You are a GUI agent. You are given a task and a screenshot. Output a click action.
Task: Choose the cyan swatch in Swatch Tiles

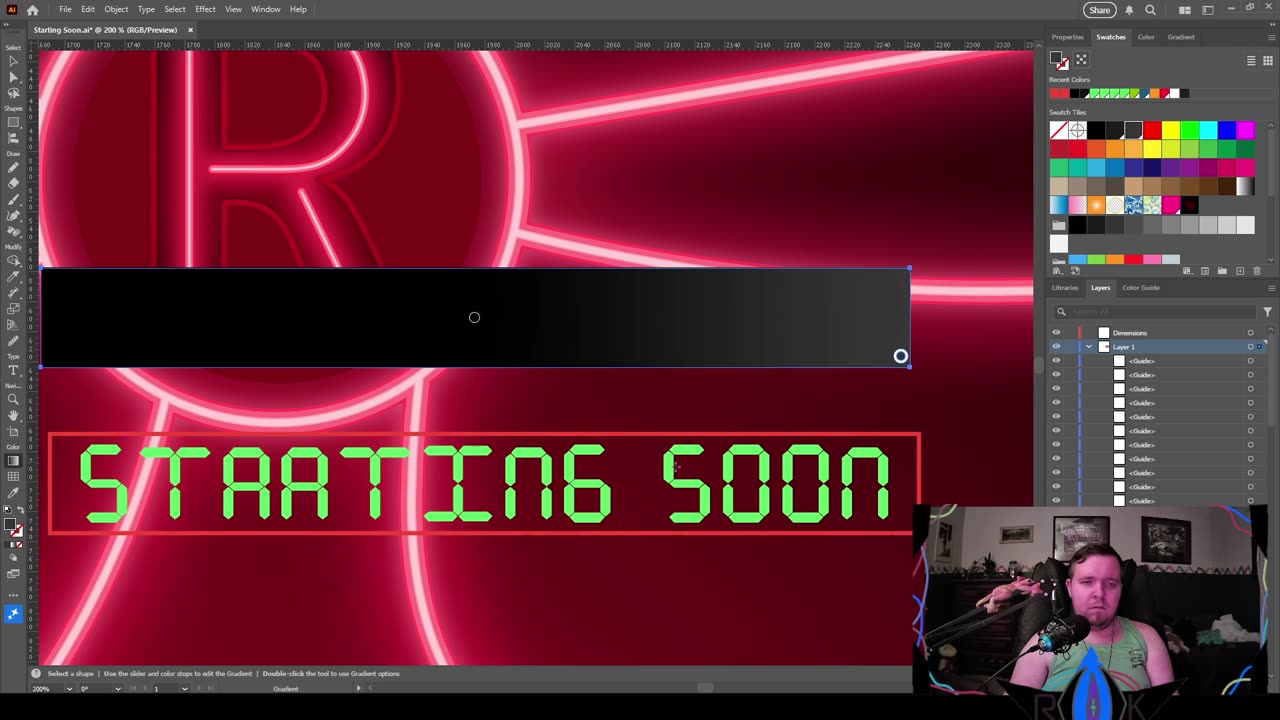click(x=1208, y=130)
